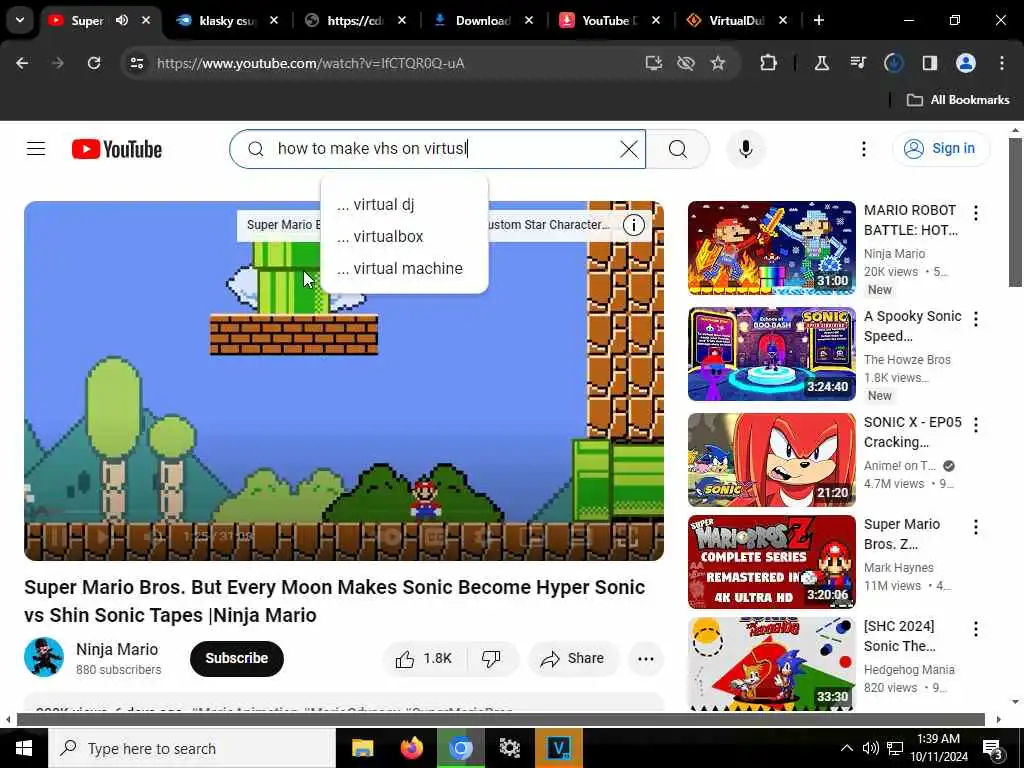Open the VirtualDub taskbar app
The height and width of the screenshot is (768, 1024).
coord(558,748)
